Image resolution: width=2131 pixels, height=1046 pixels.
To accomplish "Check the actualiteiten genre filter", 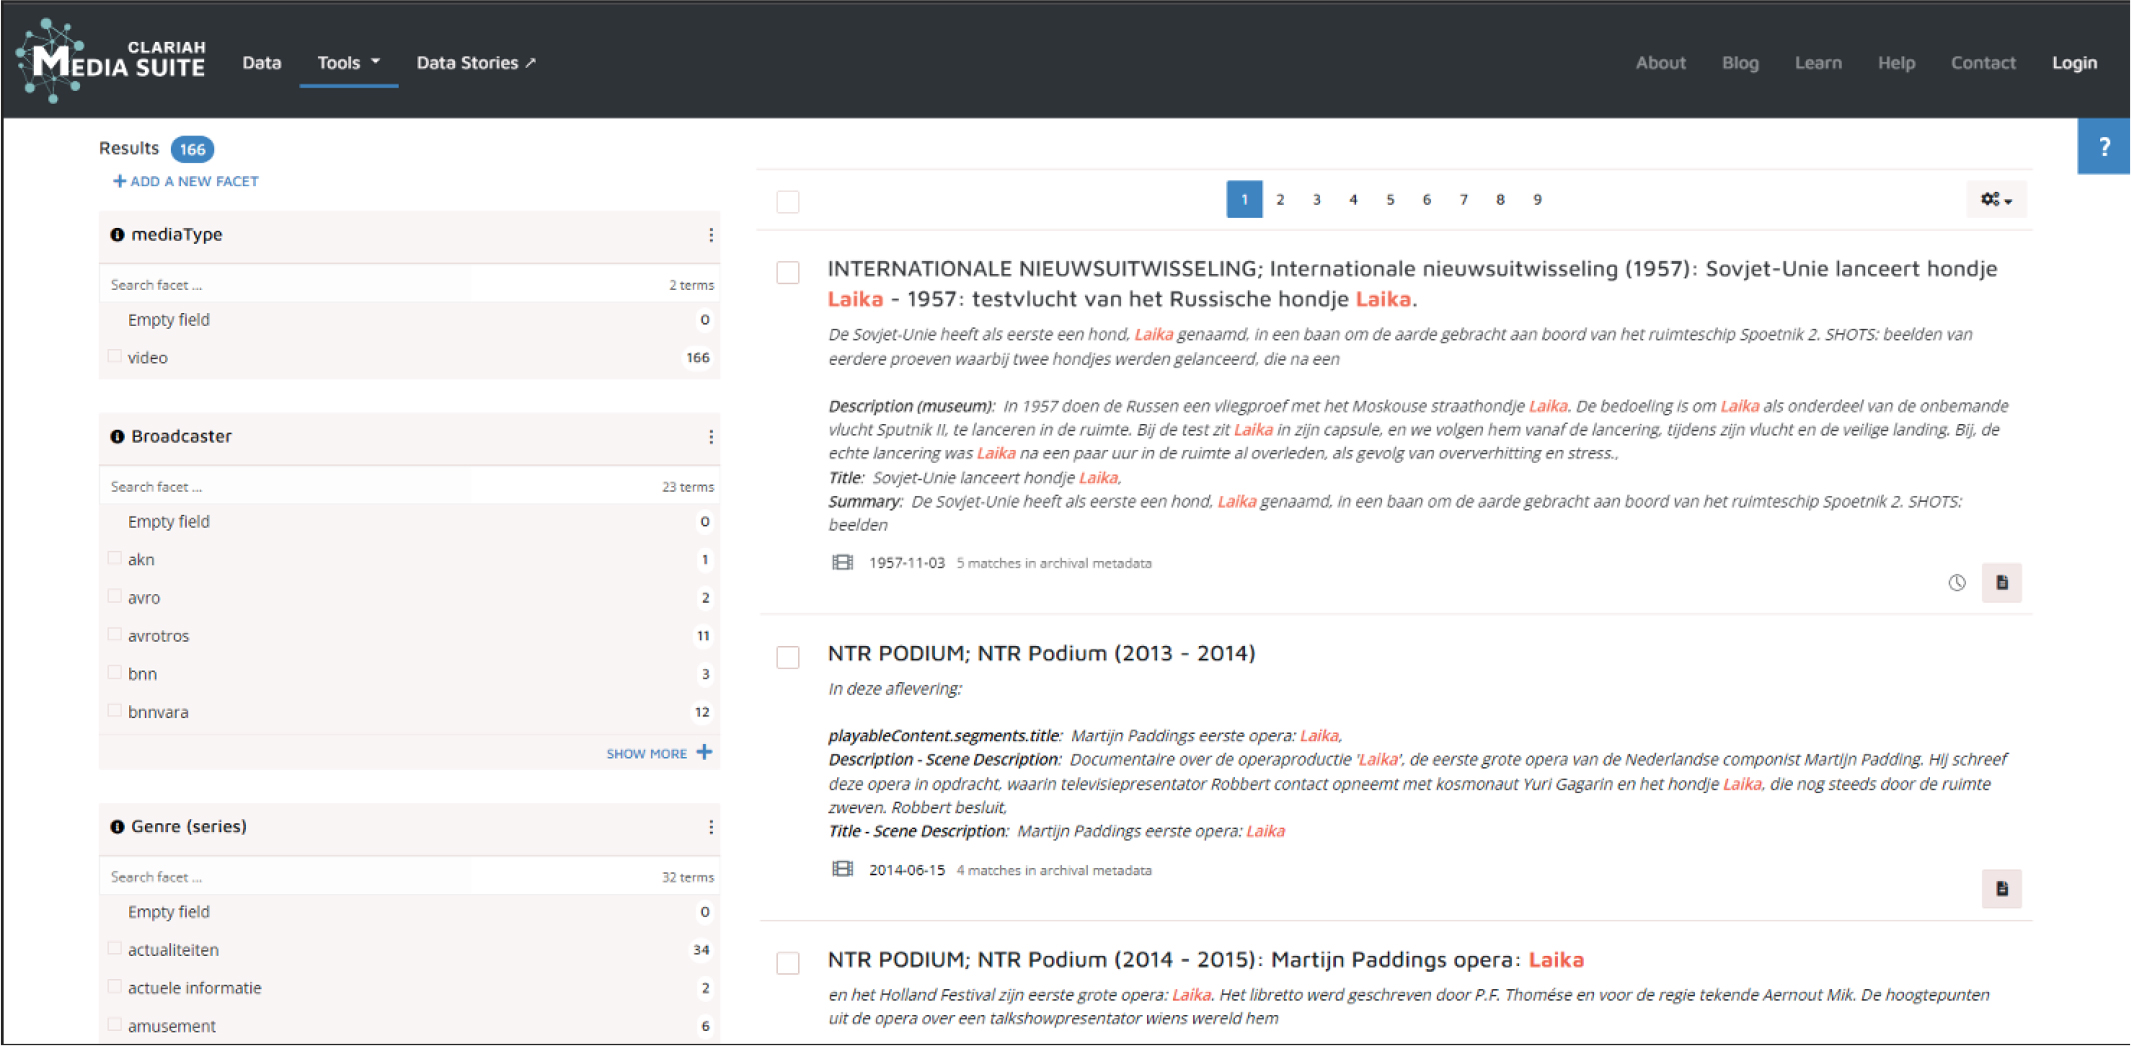I will click(115, 948).
